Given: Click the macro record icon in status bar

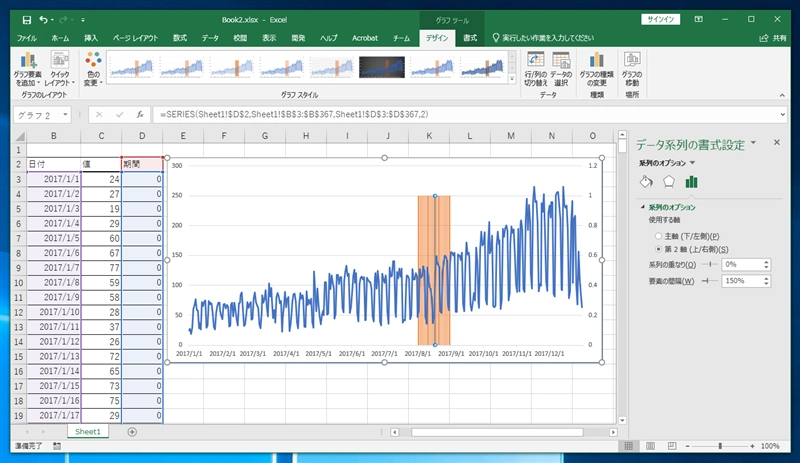Looking at the screenshot, I should (x=57, y=446).
